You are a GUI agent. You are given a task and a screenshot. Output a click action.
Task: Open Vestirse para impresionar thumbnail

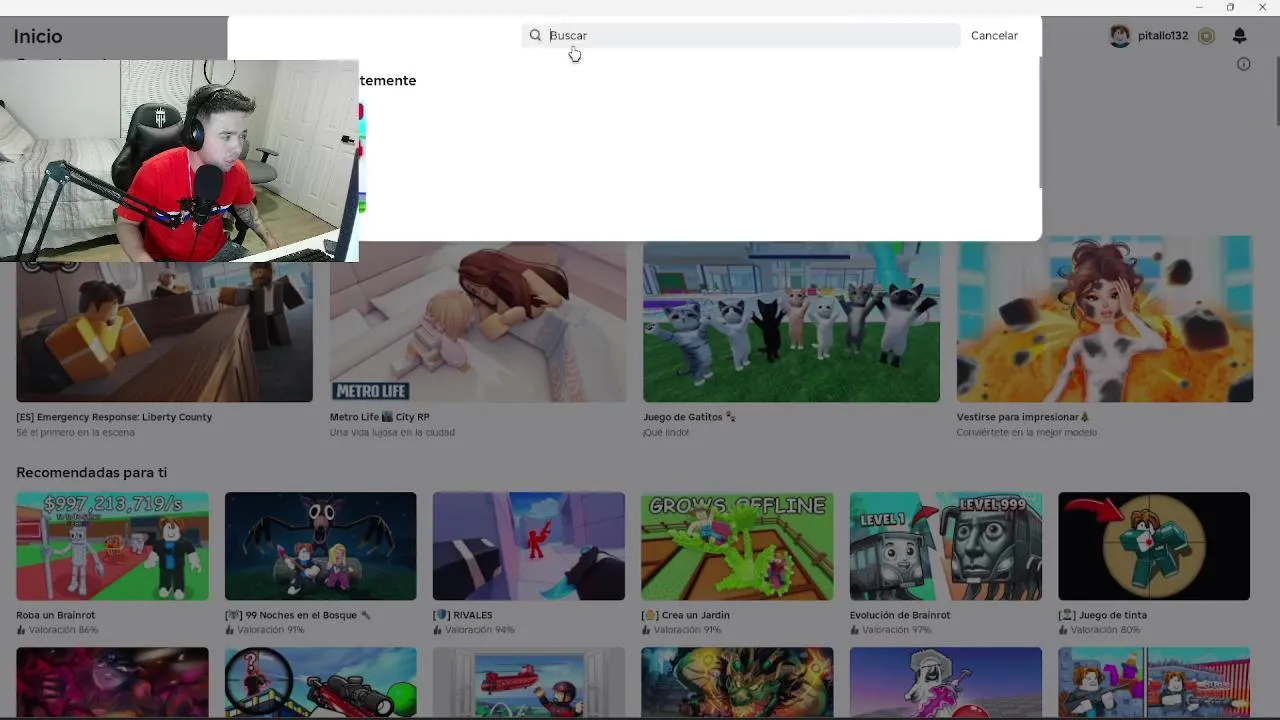click(x=1104, y=319)
